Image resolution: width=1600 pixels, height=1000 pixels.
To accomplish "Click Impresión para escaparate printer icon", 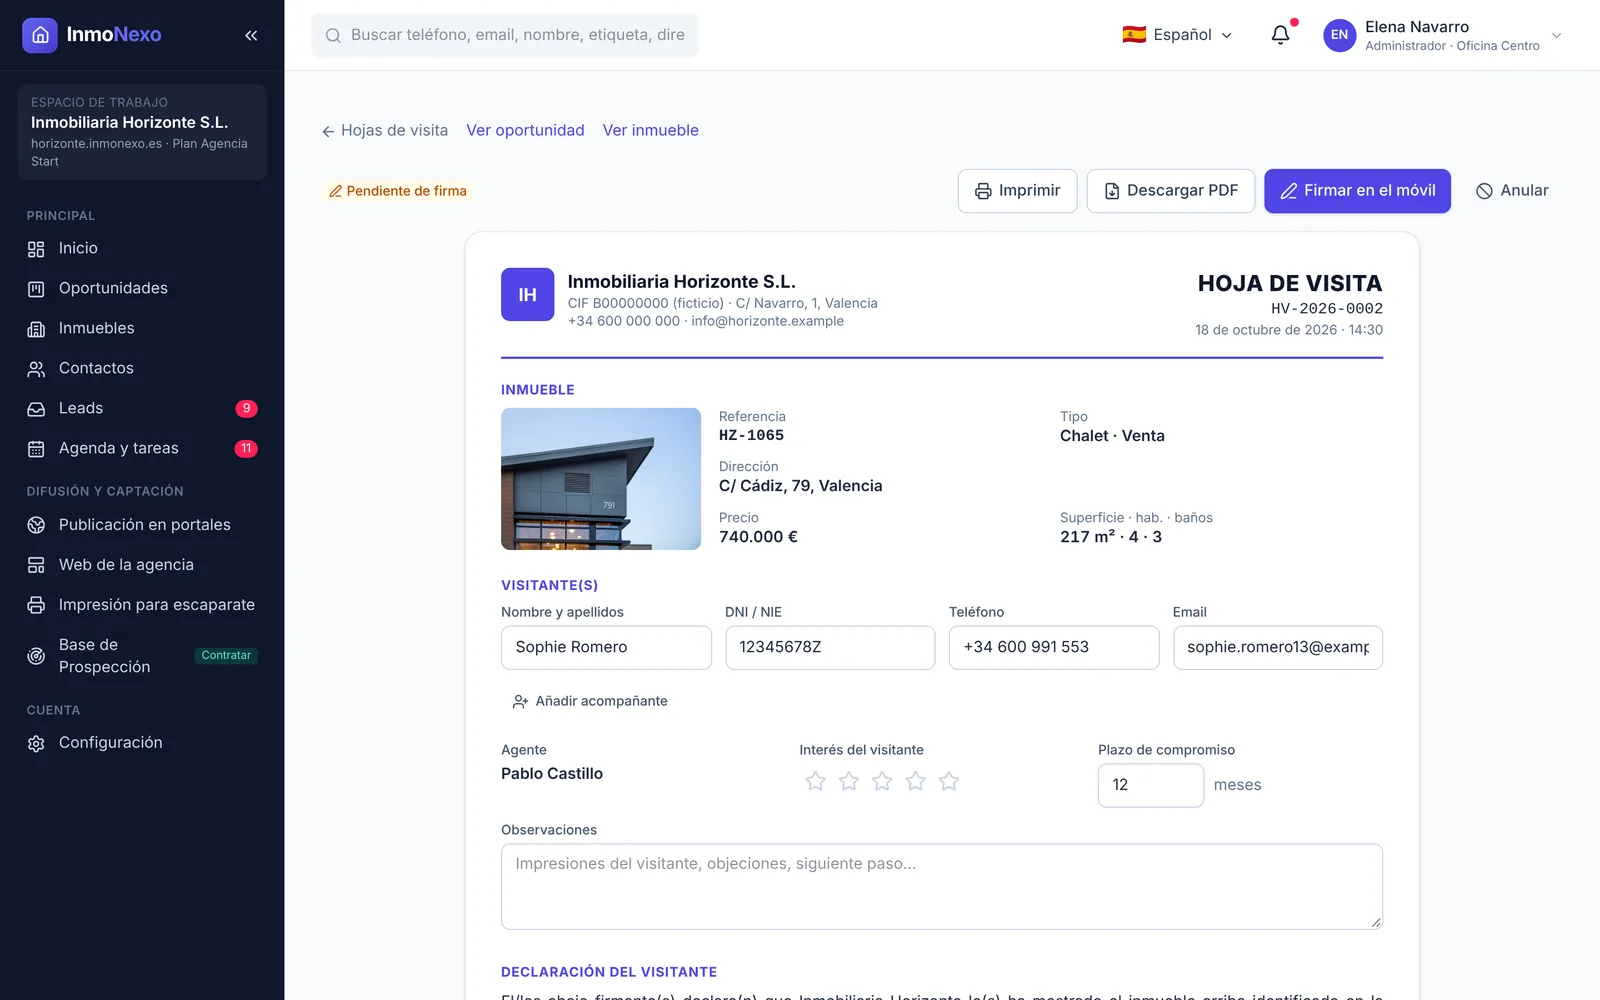I will [36, 605].
